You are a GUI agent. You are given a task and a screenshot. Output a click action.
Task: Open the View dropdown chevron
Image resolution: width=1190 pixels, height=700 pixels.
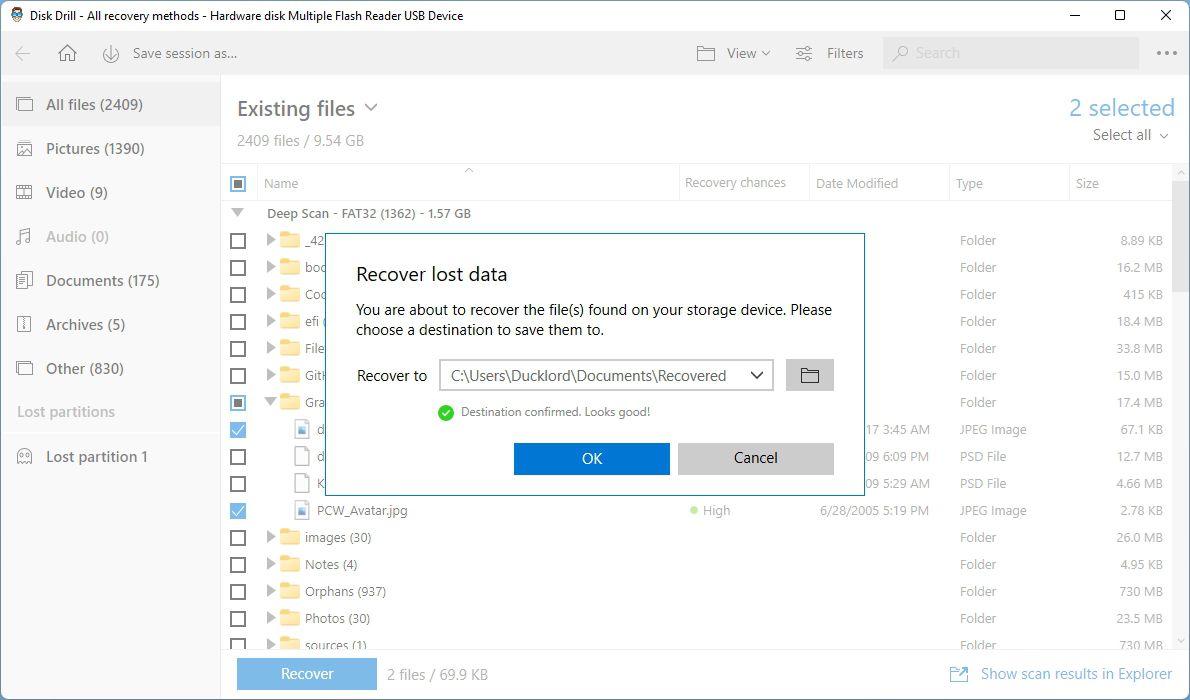click(766, 53)
